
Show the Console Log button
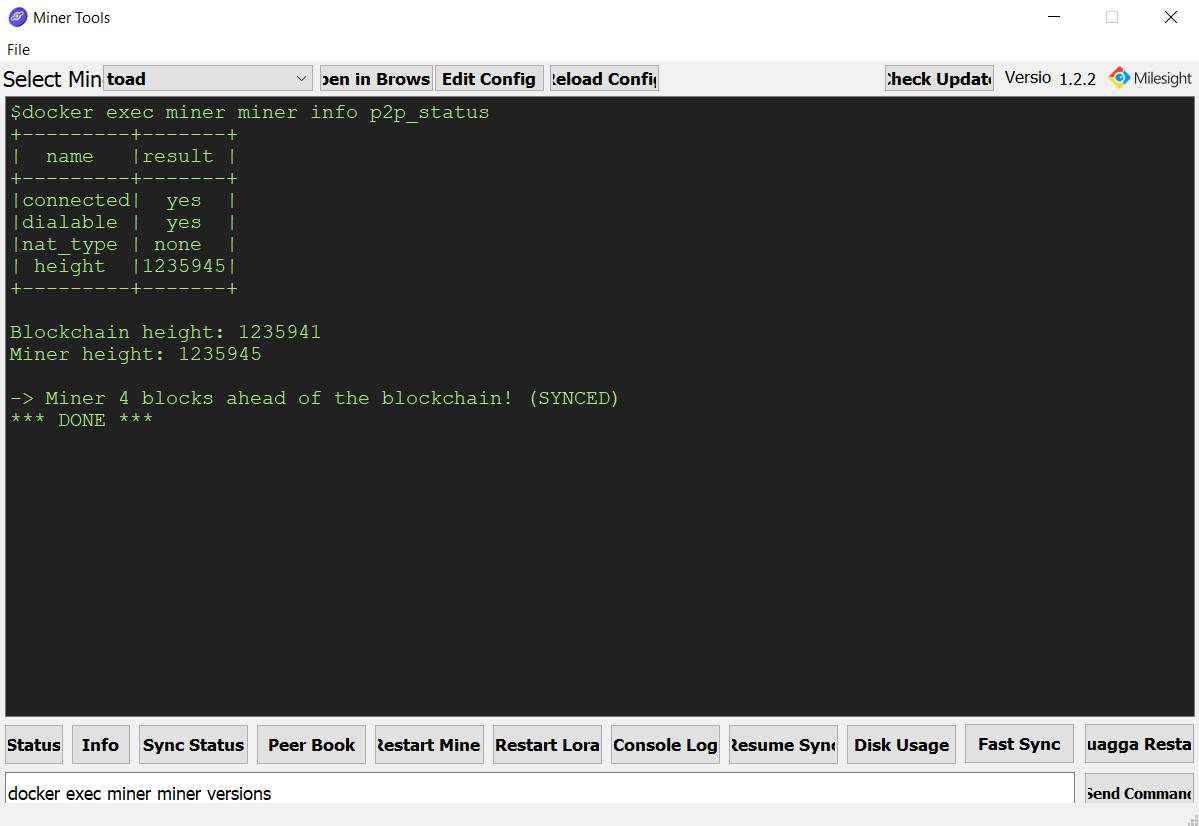(x=665, y=745)
